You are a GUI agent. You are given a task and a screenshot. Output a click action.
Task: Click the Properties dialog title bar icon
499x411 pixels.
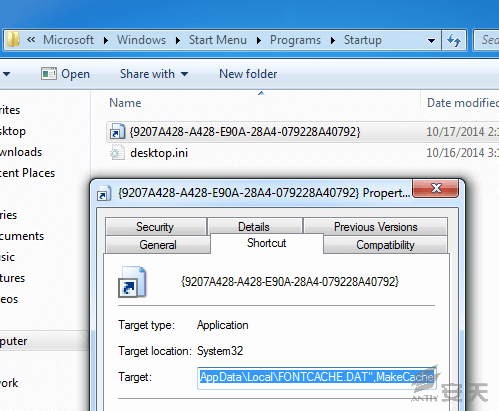pos(103,193)
